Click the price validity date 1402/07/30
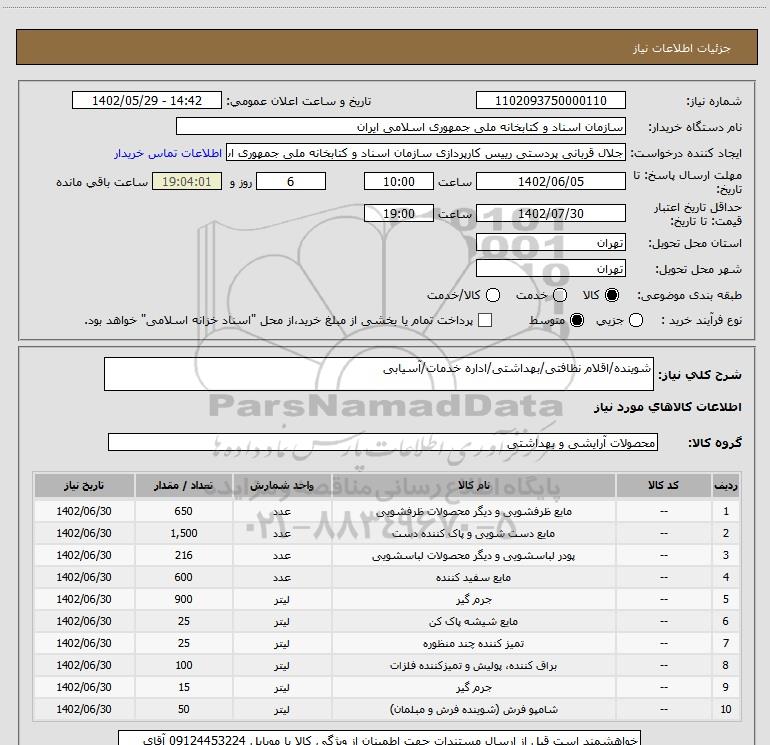The height and width of the screenshot is (745, 770). pos(550,214)
